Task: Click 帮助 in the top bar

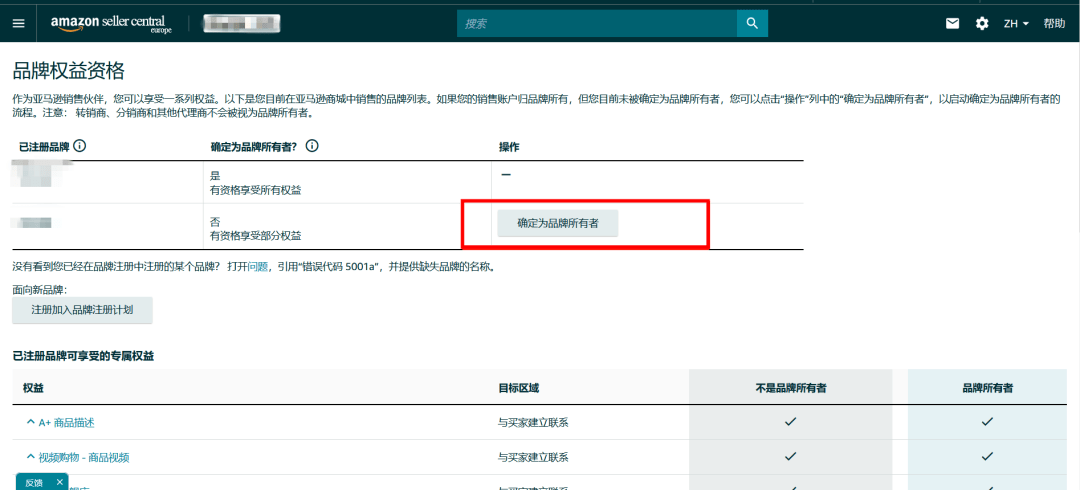Action: click(x=1054, y=23)
